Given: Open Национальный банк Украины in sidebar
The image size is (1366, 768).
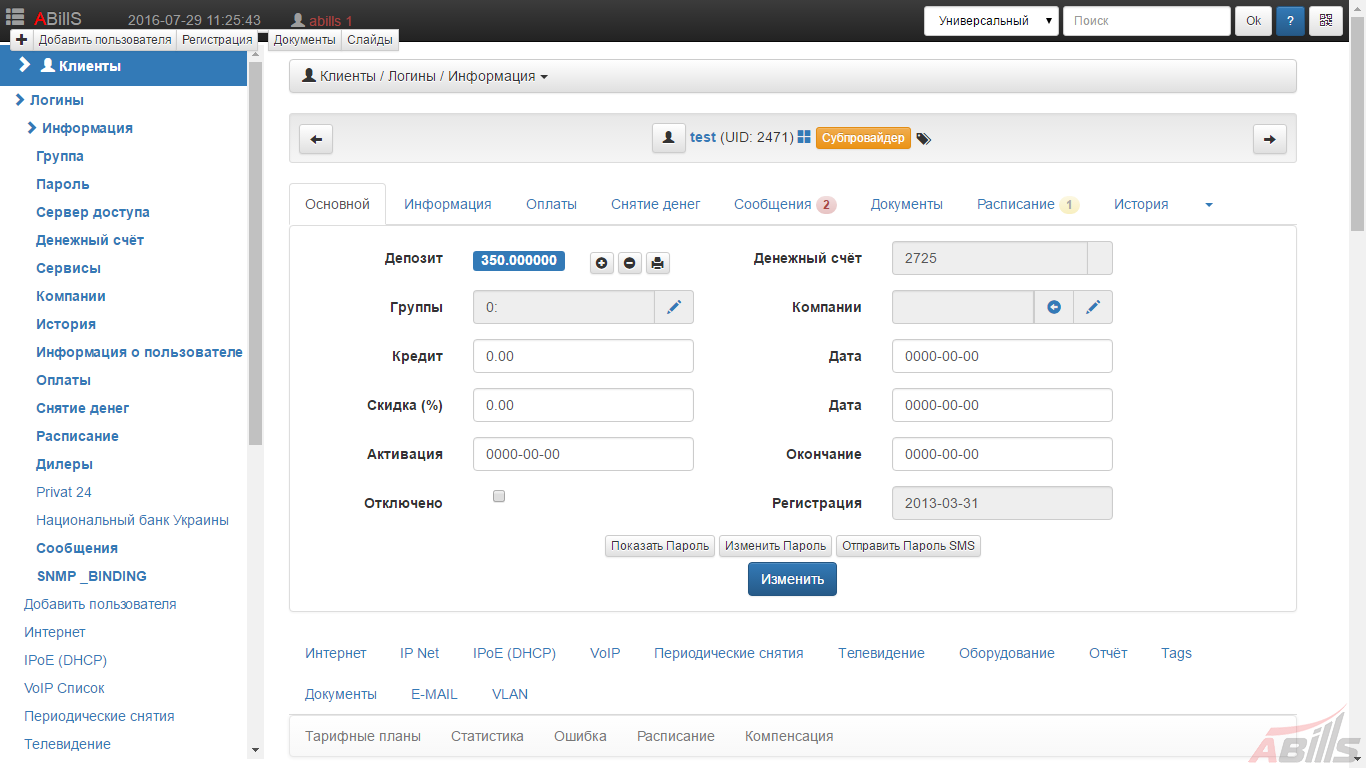Looking at the screenshot, I should [132, 520].
